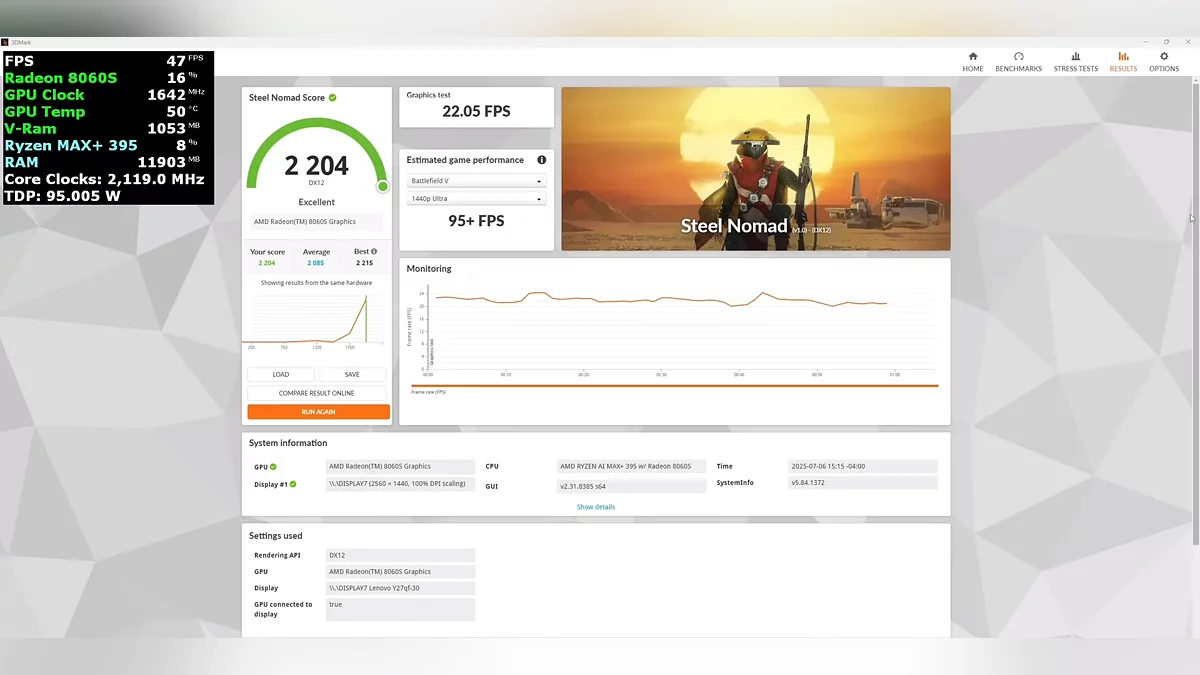Click the info icon beside Best score
Image resolution: width=1200 pixels, height=675 pixels.
point(374,252)
